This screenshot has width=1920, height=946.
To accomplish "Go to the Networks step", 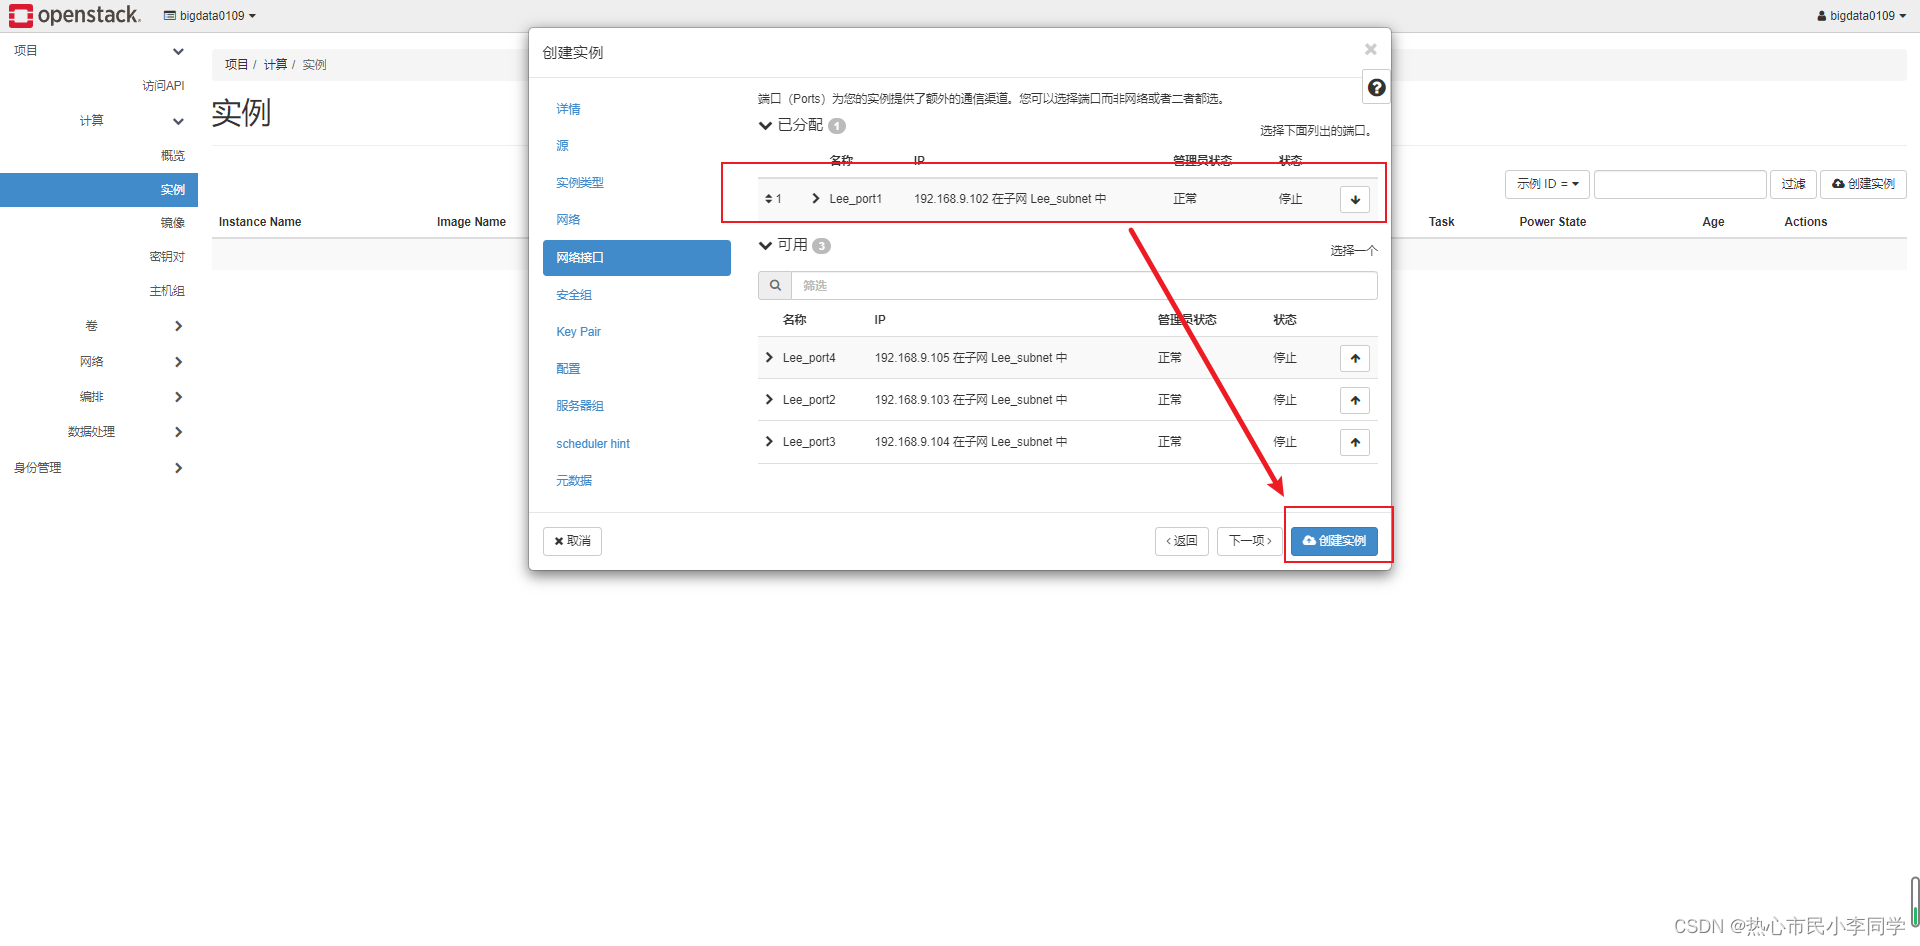I will (x=568, y=220).
